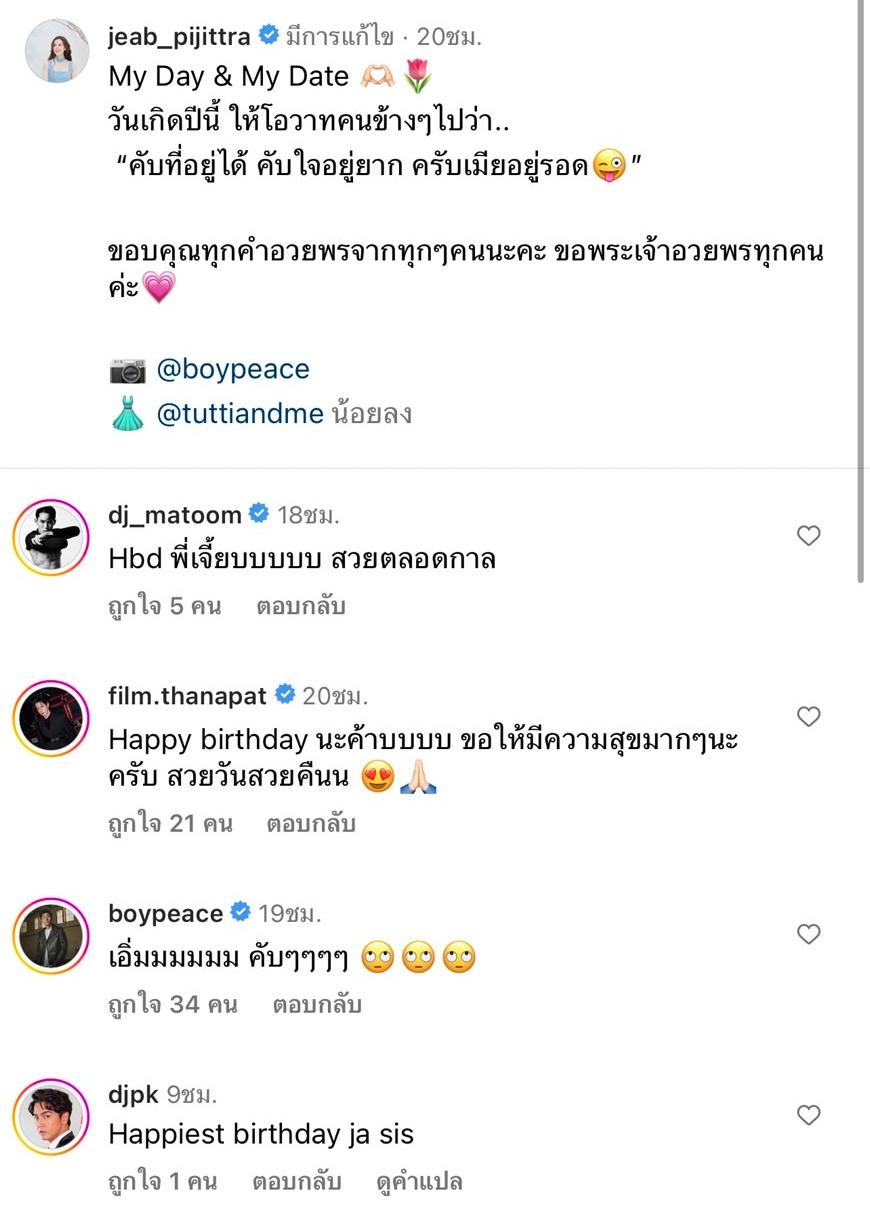
Task: Reply to film.thanapat's comment
Action: [311, 824]
